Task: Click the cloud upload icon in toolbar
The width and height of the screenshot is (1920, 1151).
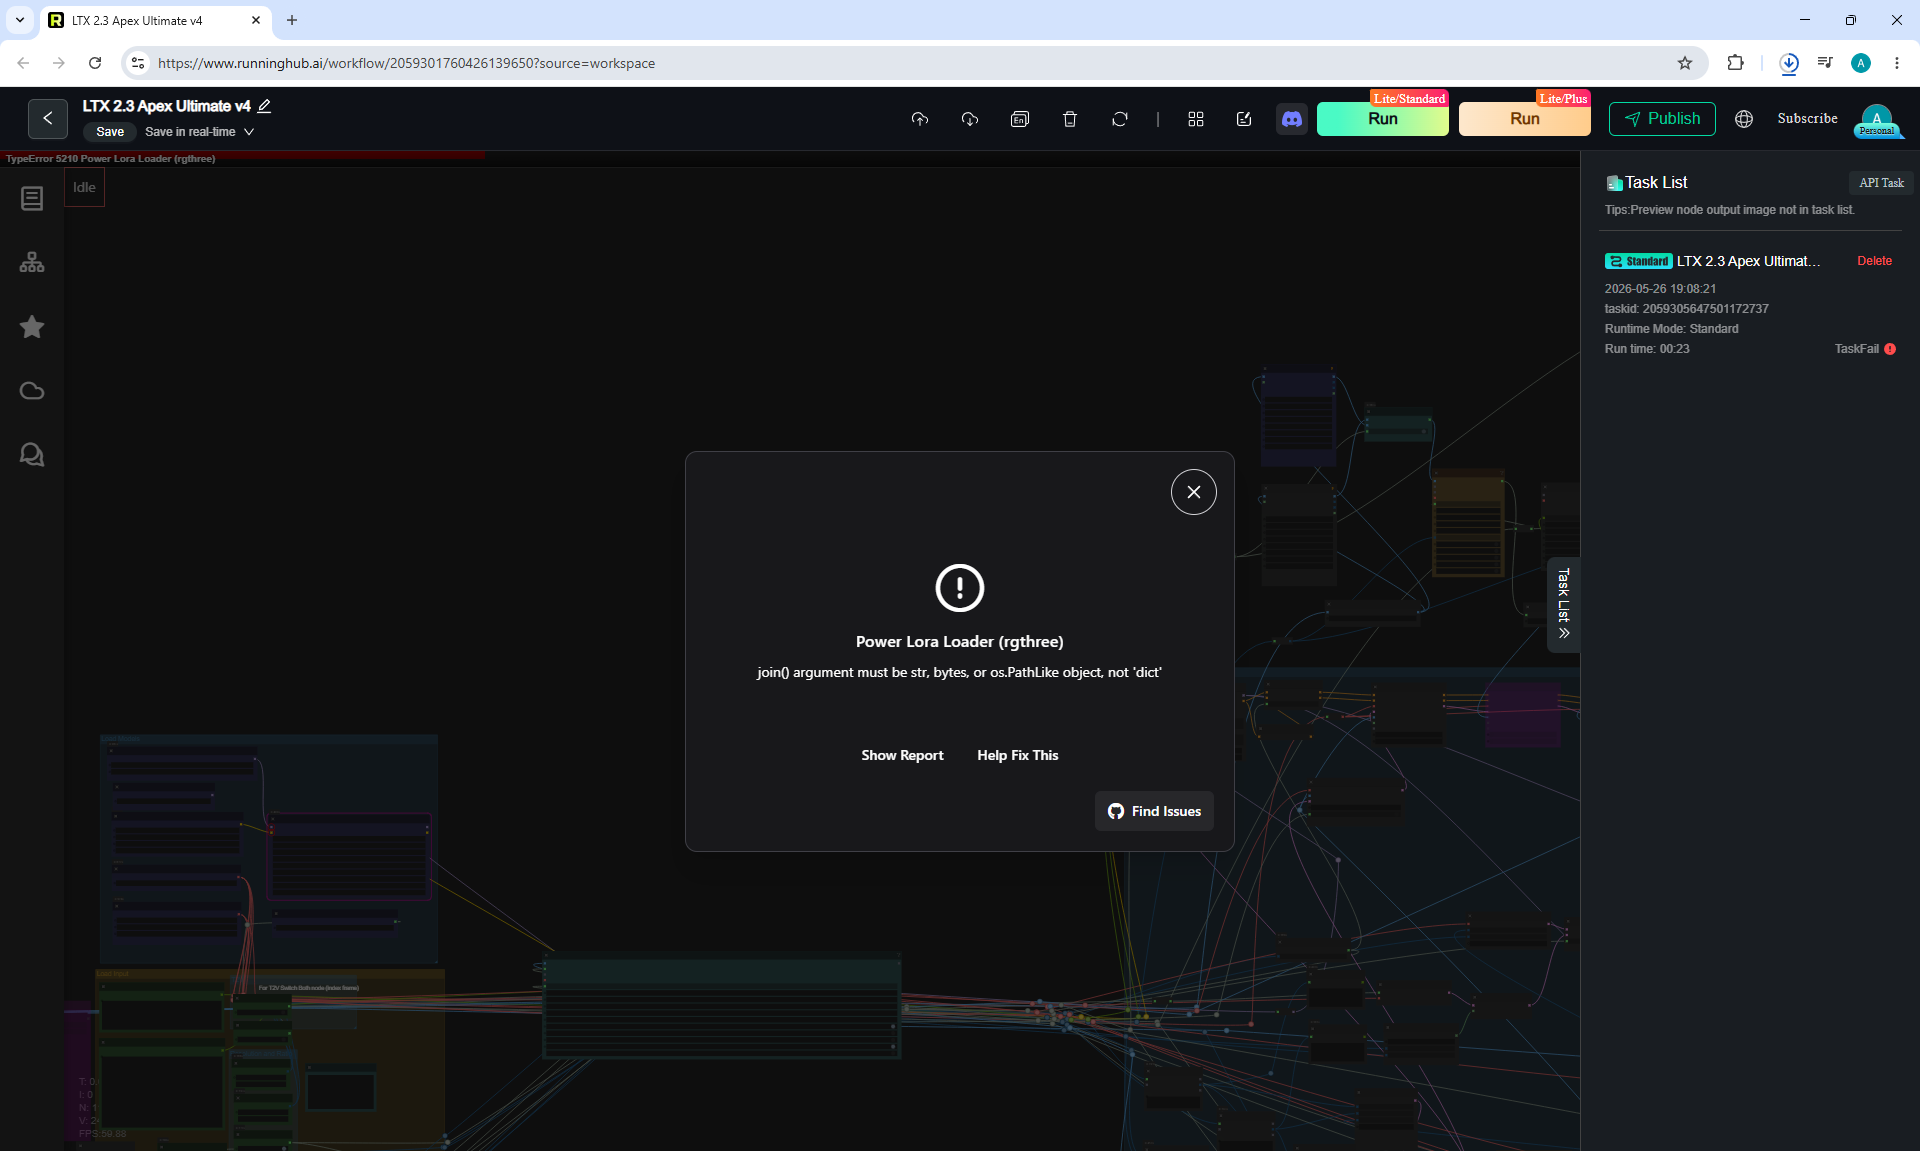Action: click(x=920, y=119)
